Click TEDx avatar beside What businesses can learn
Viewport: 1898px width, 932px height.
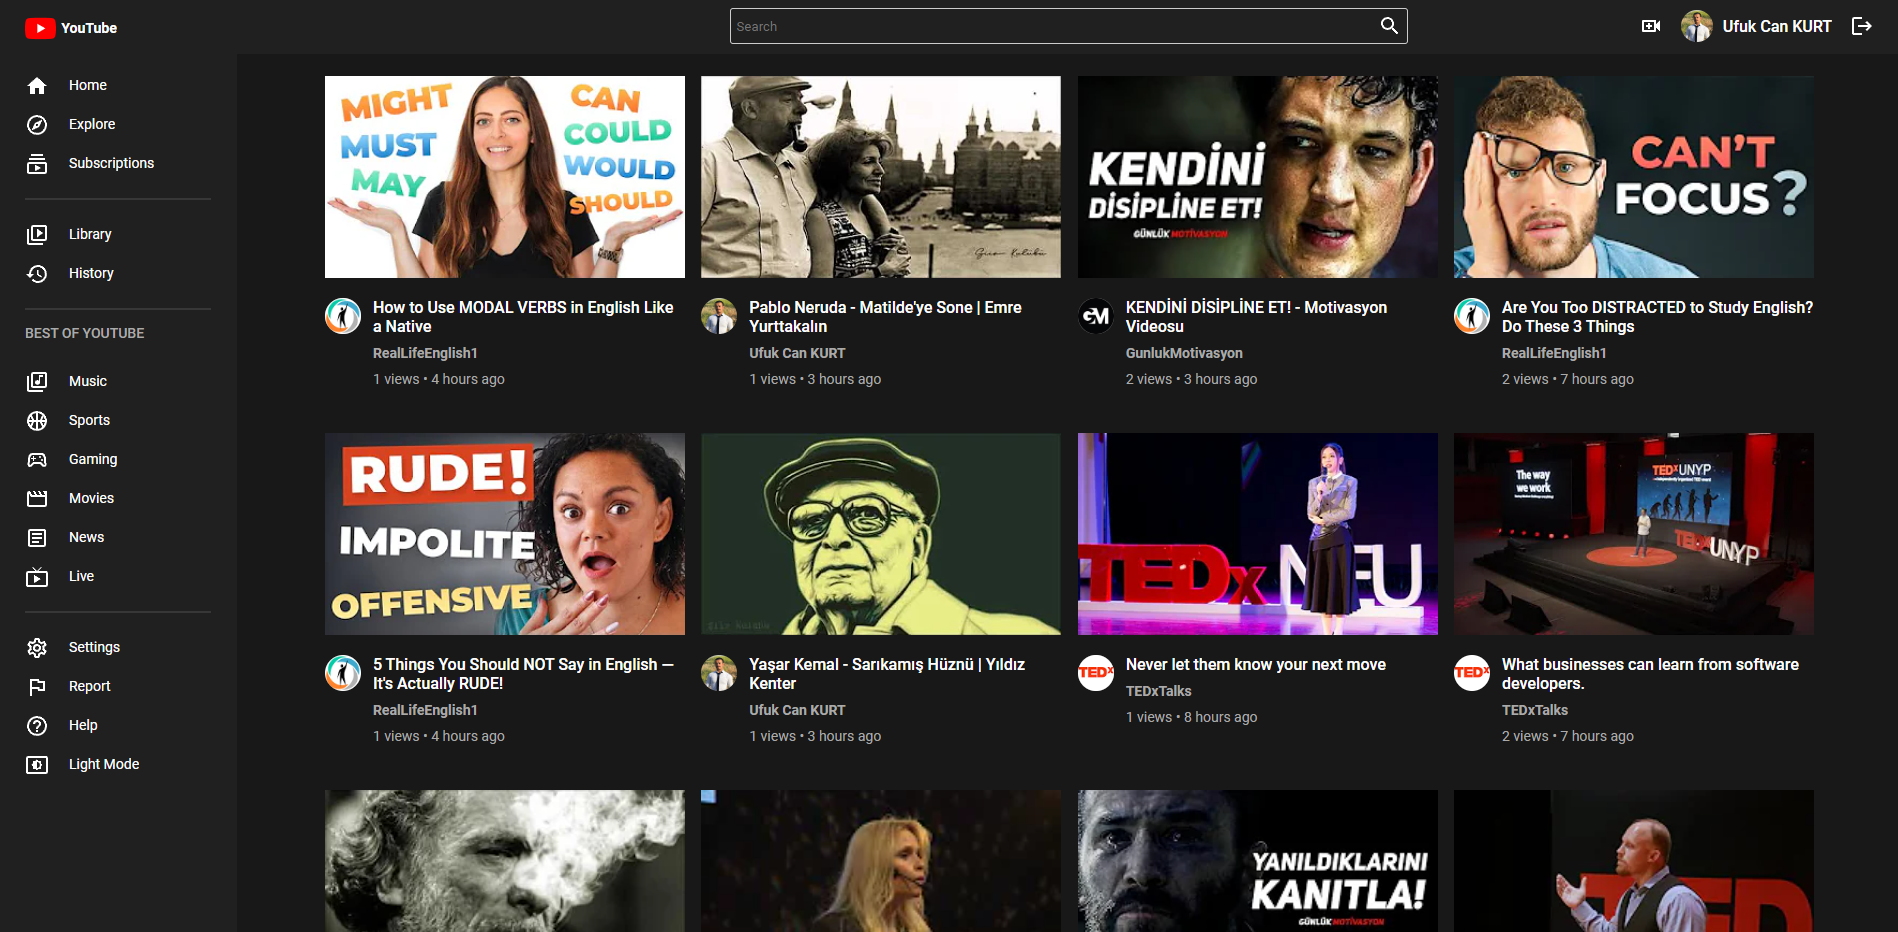click(x=1472, y=673)
